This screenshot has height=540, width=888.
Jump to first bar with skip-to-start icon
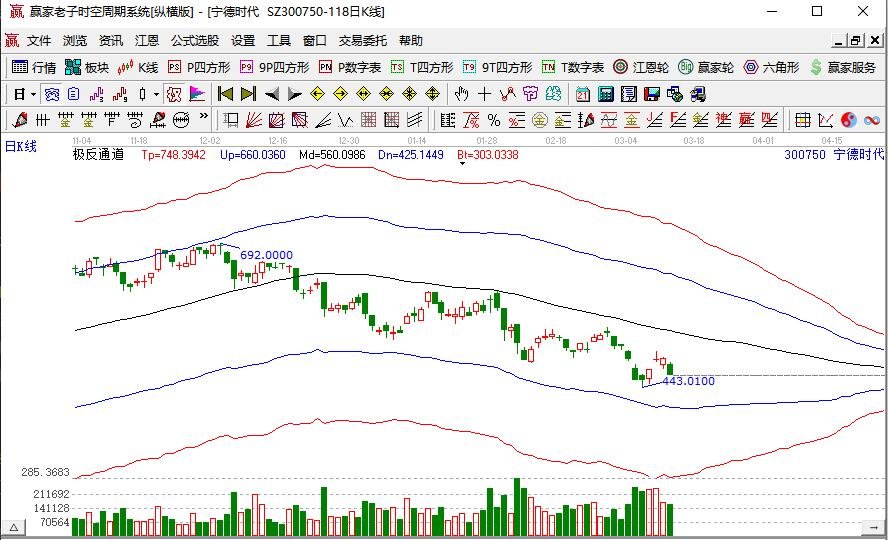225,94
